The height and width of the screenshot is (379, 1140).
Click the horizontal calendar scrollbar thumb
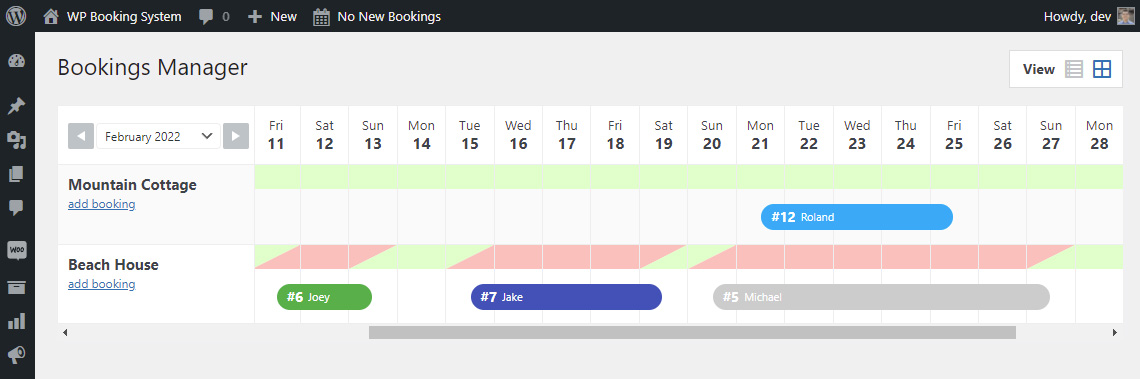point(692,332)
